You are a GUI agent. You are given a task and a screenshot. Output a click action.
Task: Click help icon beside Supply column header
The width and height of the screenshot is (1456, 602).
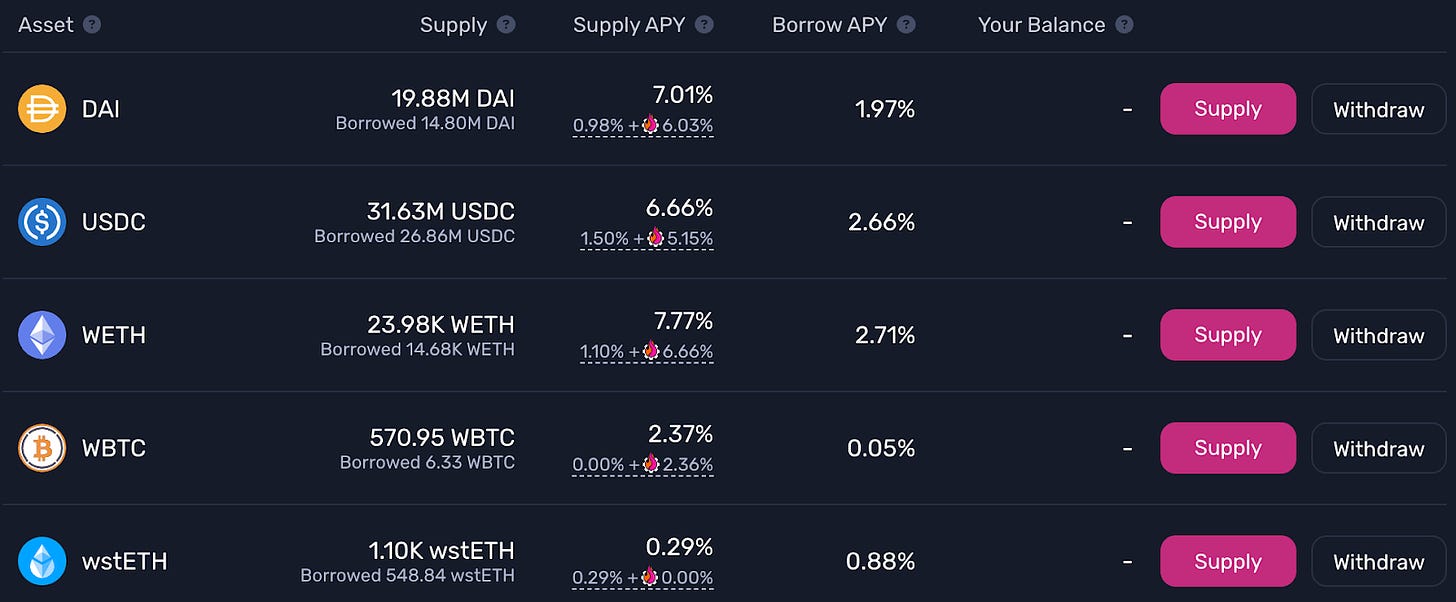click(x=506, y=25)
